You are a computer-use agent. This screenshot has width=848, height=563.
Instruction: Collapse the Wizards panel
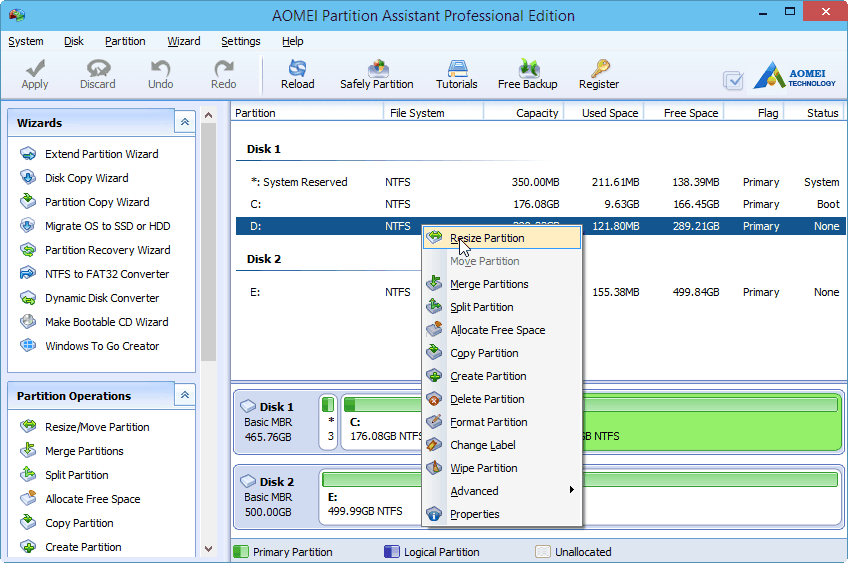pos(184,122)
